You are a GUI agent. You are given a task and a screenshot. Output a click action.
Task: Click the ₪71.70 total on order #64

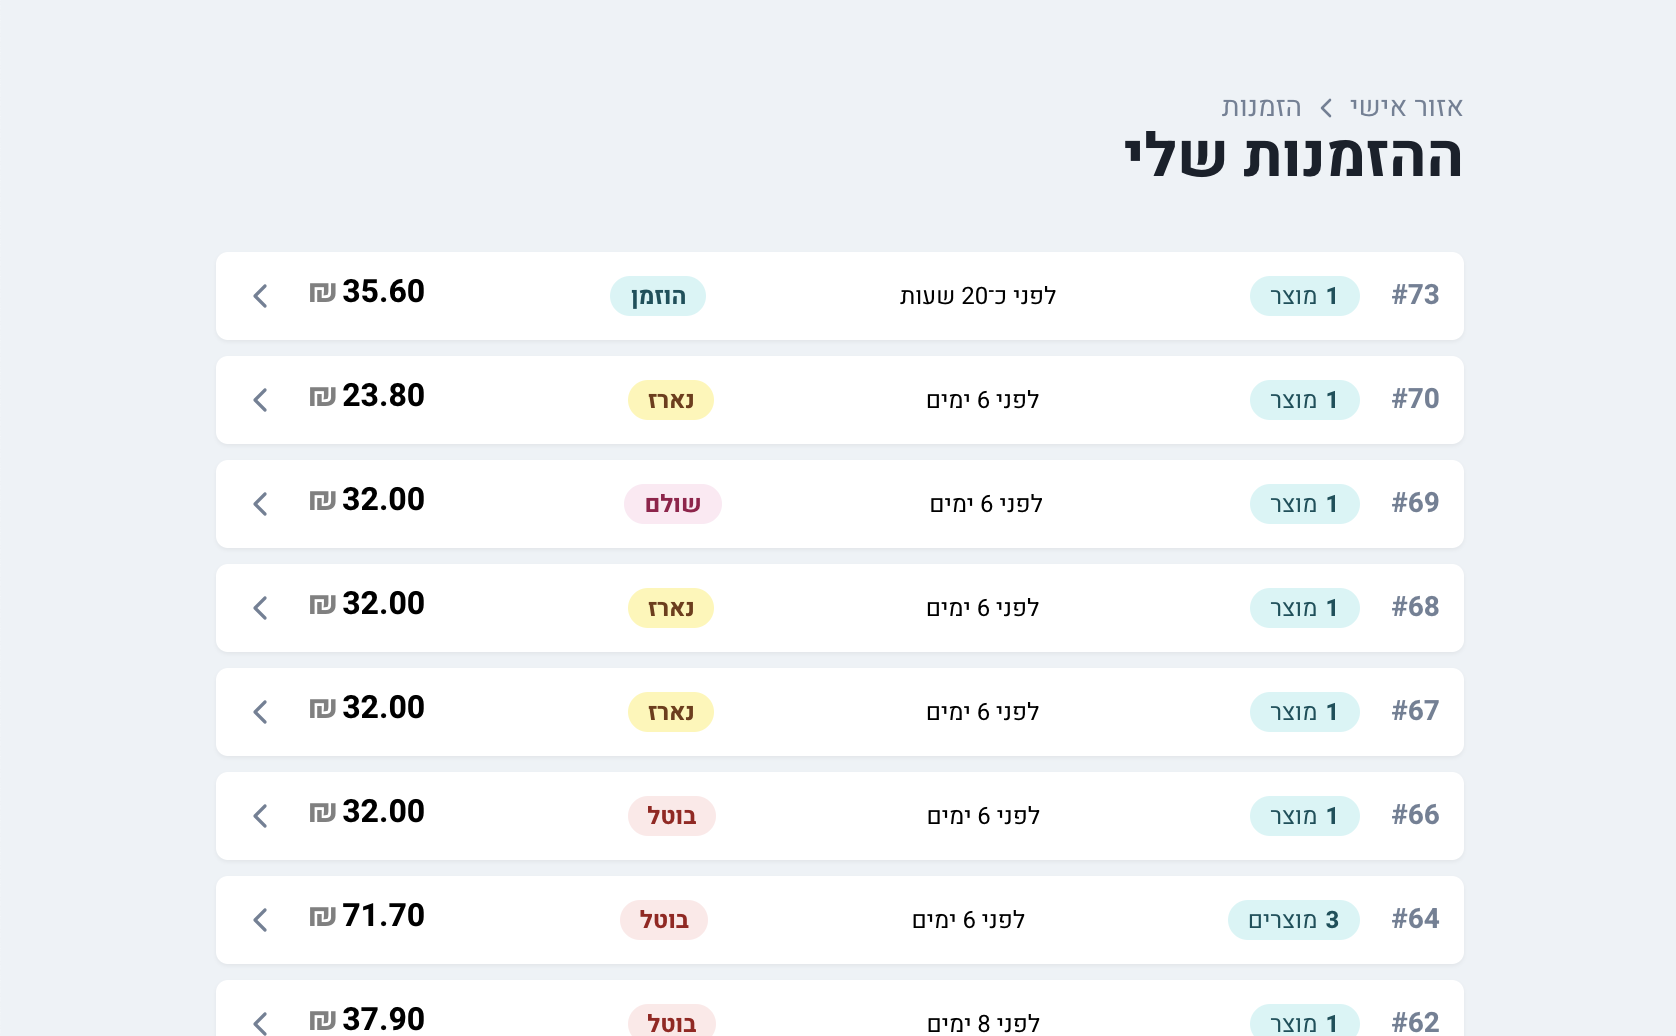tap(367, 916)
